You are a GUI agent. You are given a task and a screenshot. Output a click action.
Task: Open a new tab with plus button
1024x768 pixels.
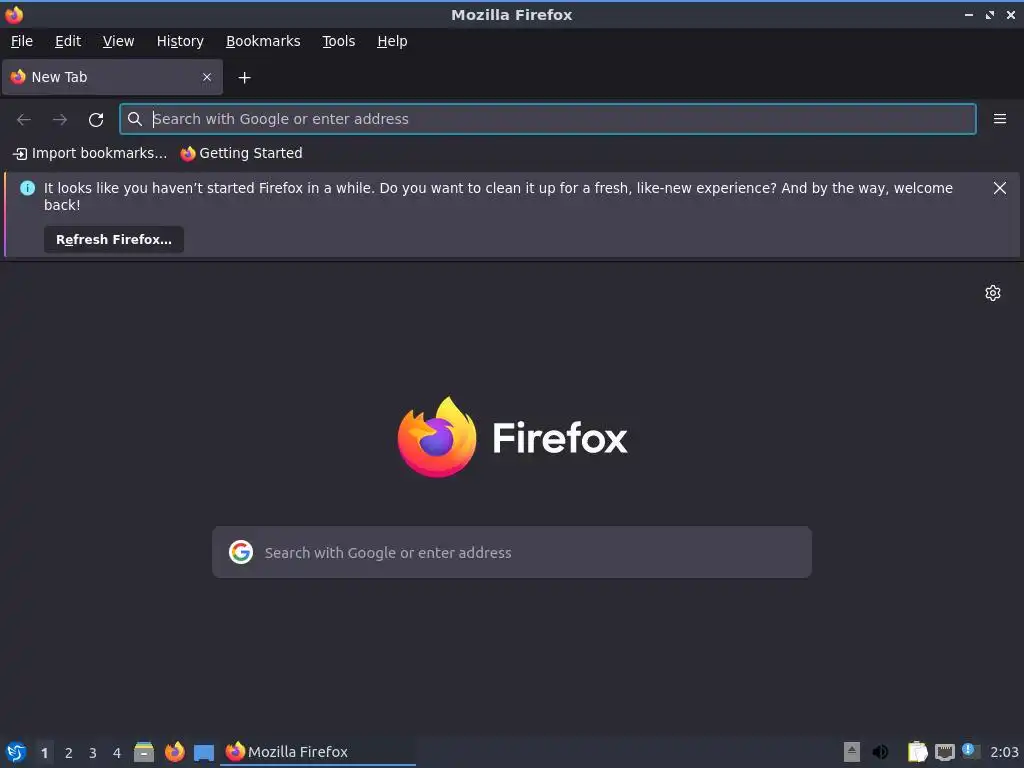[x=244, y=78]
